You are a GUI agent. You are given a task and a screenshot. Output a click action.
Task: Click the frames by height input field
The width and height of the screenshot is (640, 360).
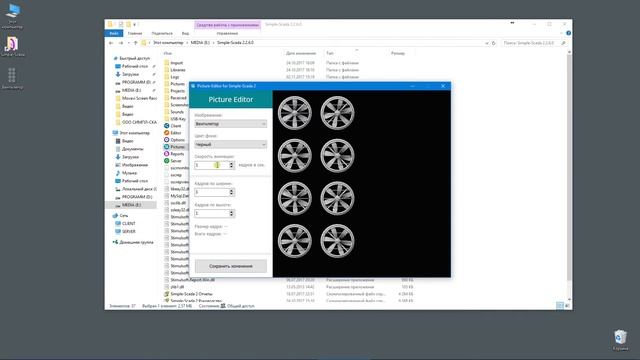211,213
